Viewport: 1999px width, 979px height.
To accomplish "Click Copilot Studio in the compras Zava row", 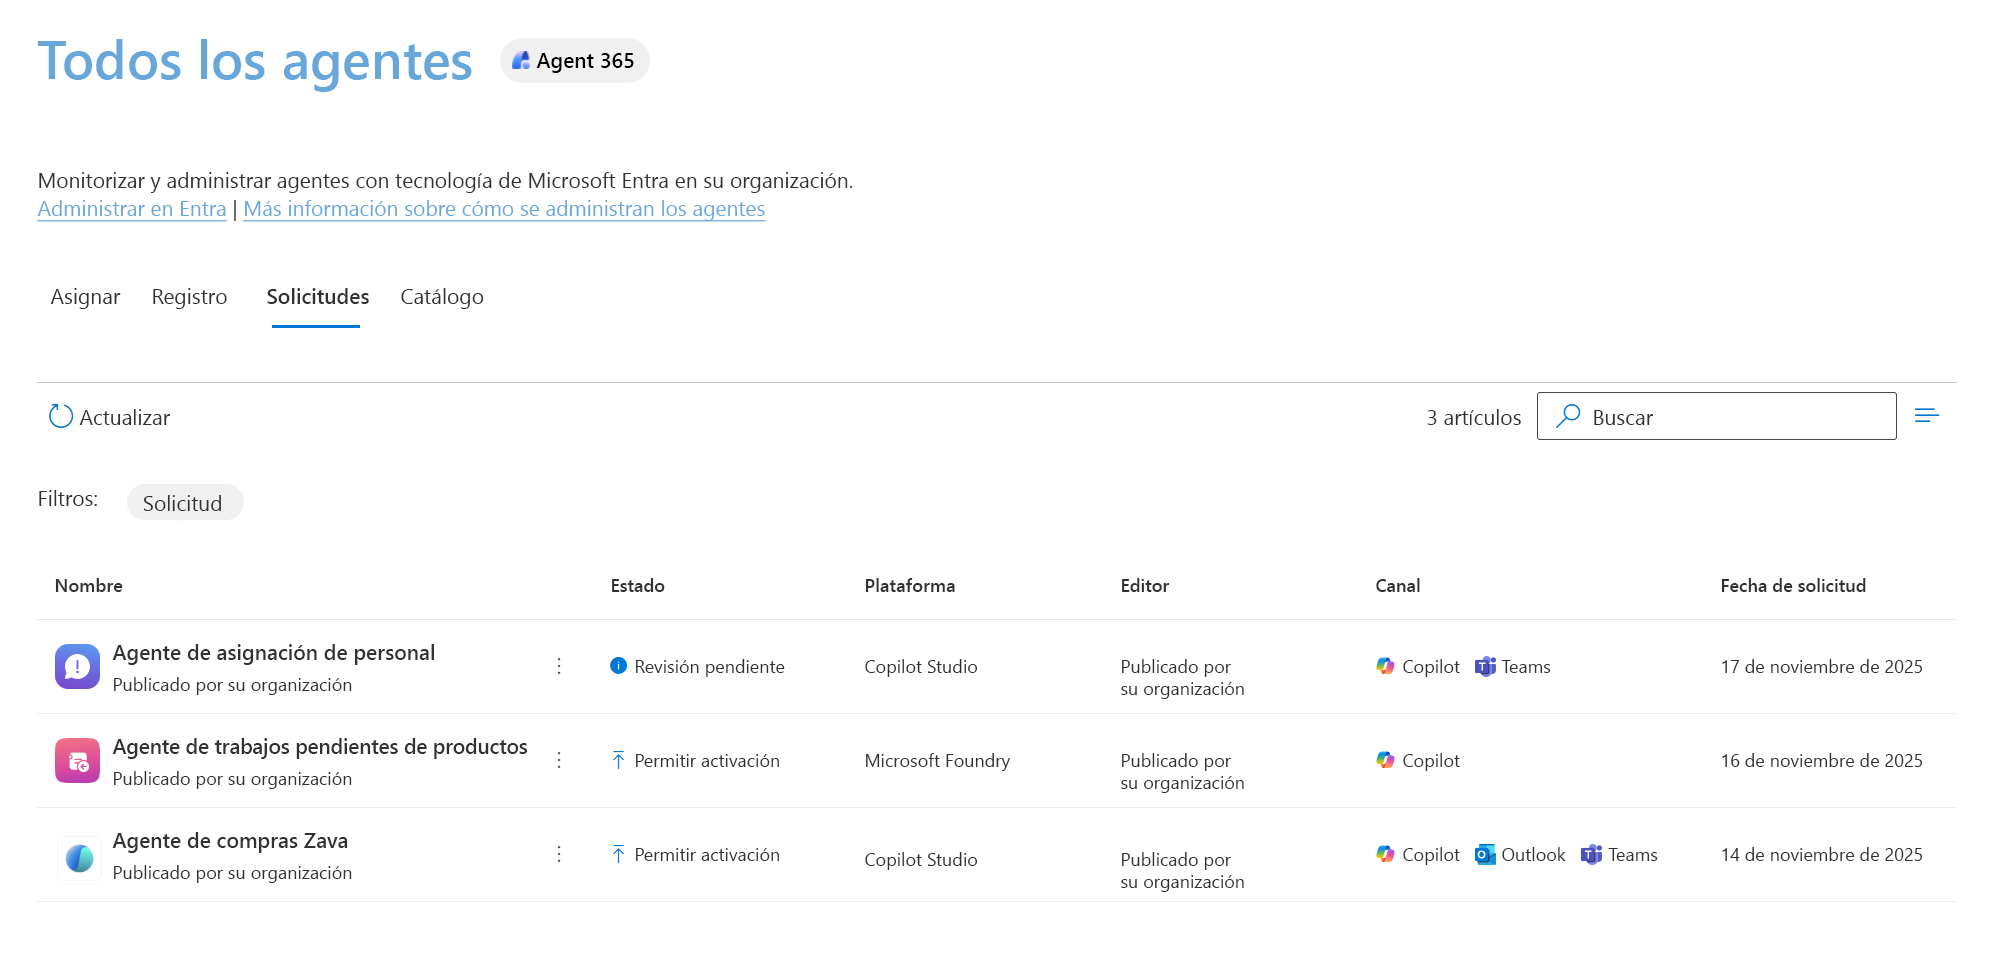I will point(921,860).
